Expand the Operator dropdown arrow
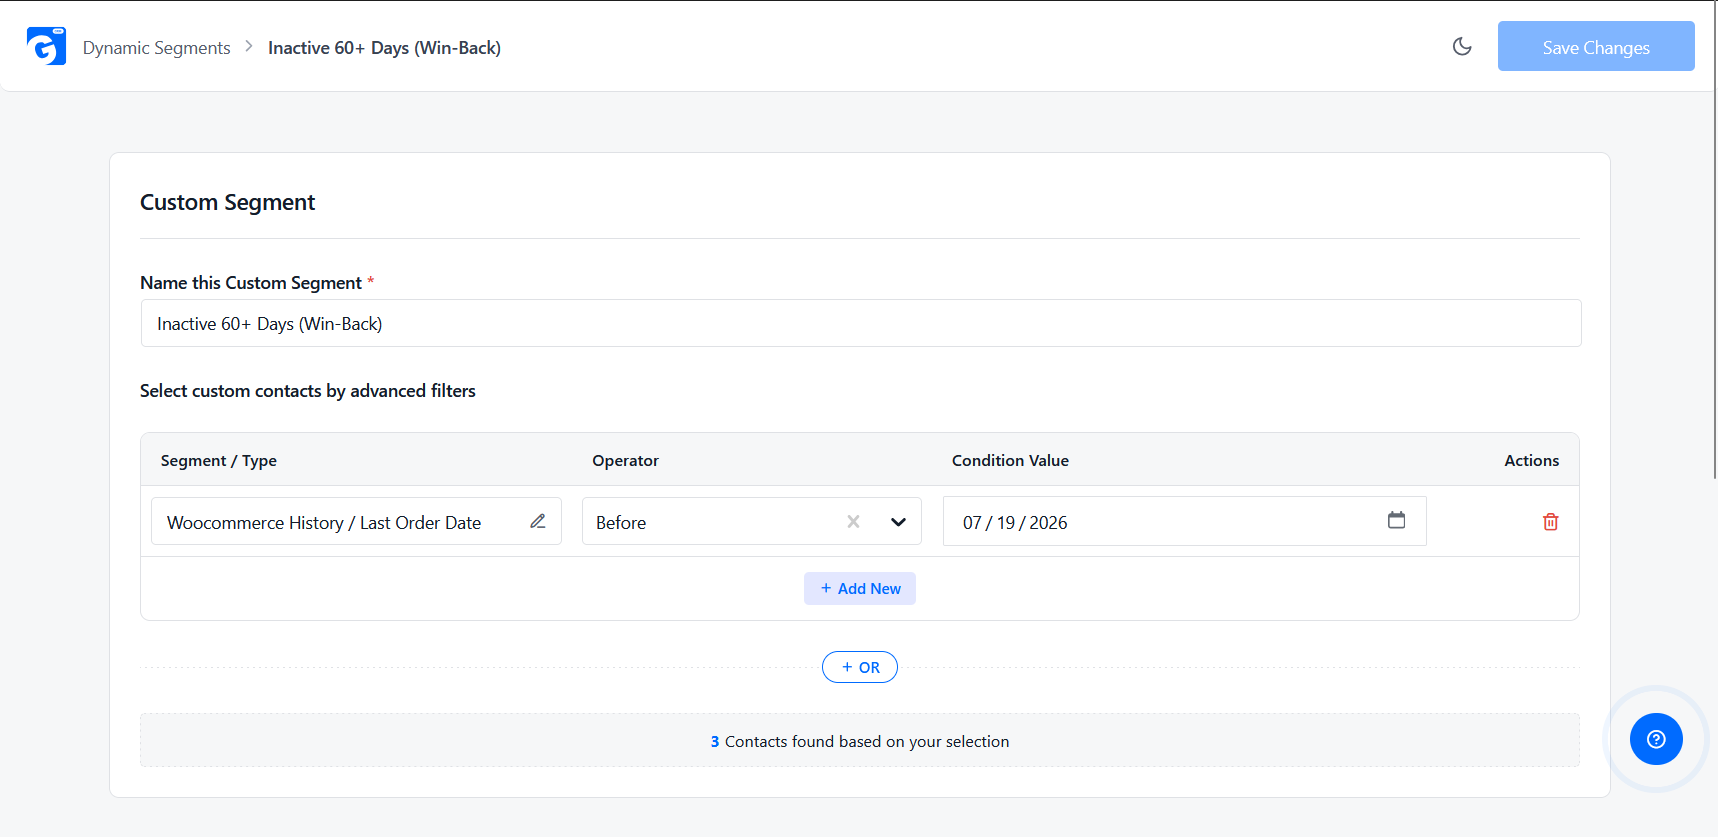This screenshot has height=837, width=1718. click(898, 522)
